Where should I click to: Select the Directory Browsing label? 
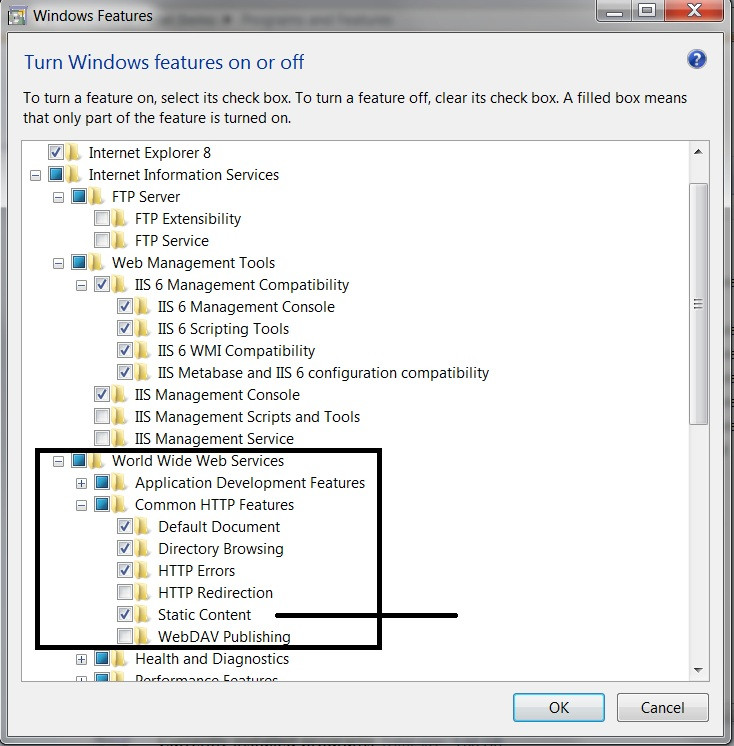[x=221, y=549]
